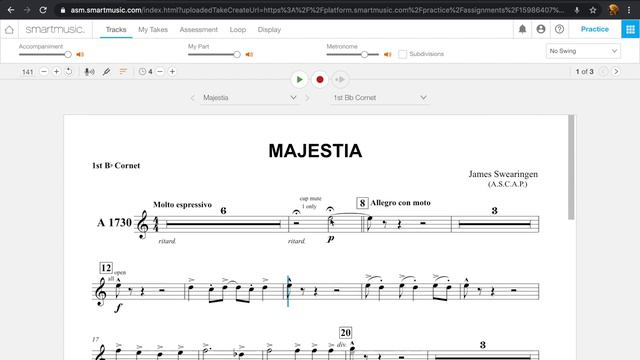
Task: Open the help question mark icon
Action: 559,29
